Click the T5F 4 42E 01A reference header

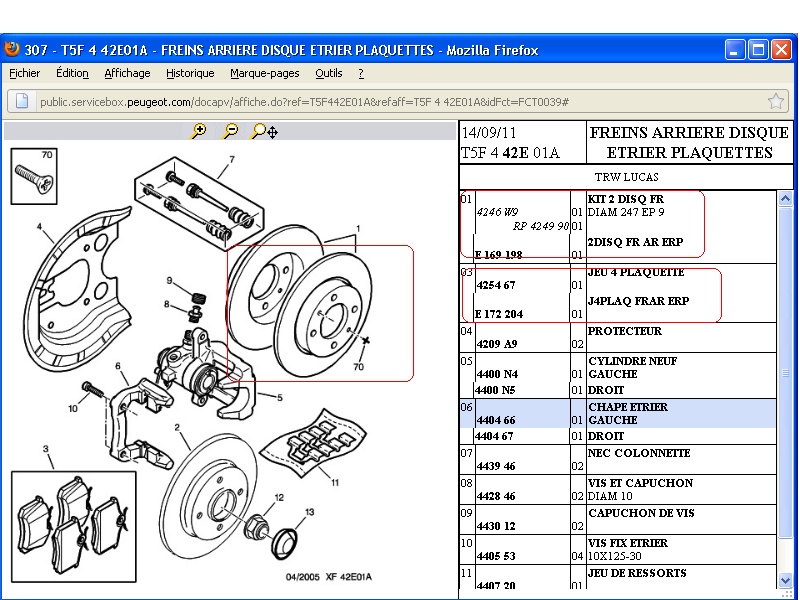tap(510, 153)
